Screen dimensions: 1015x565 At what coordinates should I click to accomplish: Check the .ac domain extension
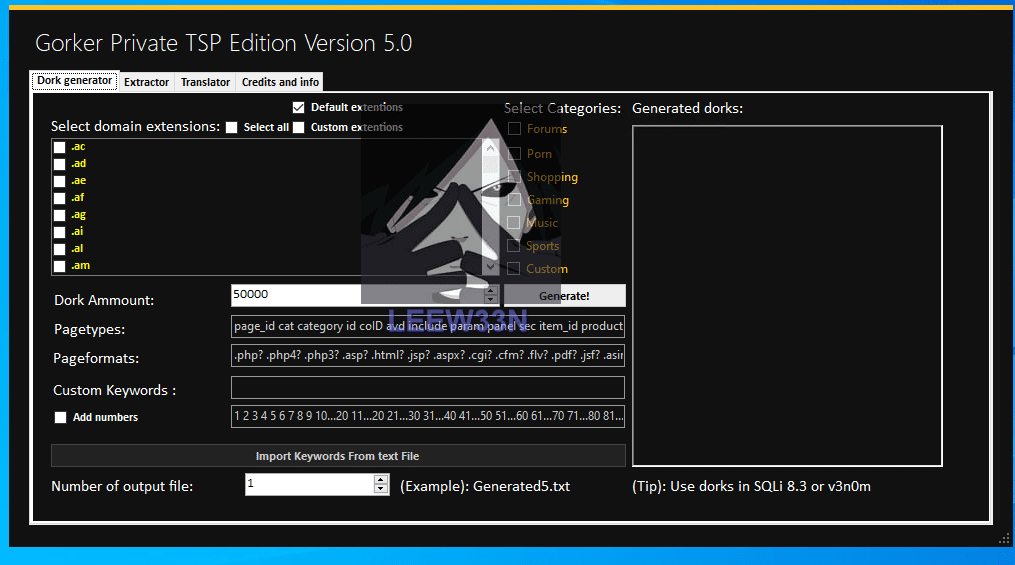(x=60, y=147)
